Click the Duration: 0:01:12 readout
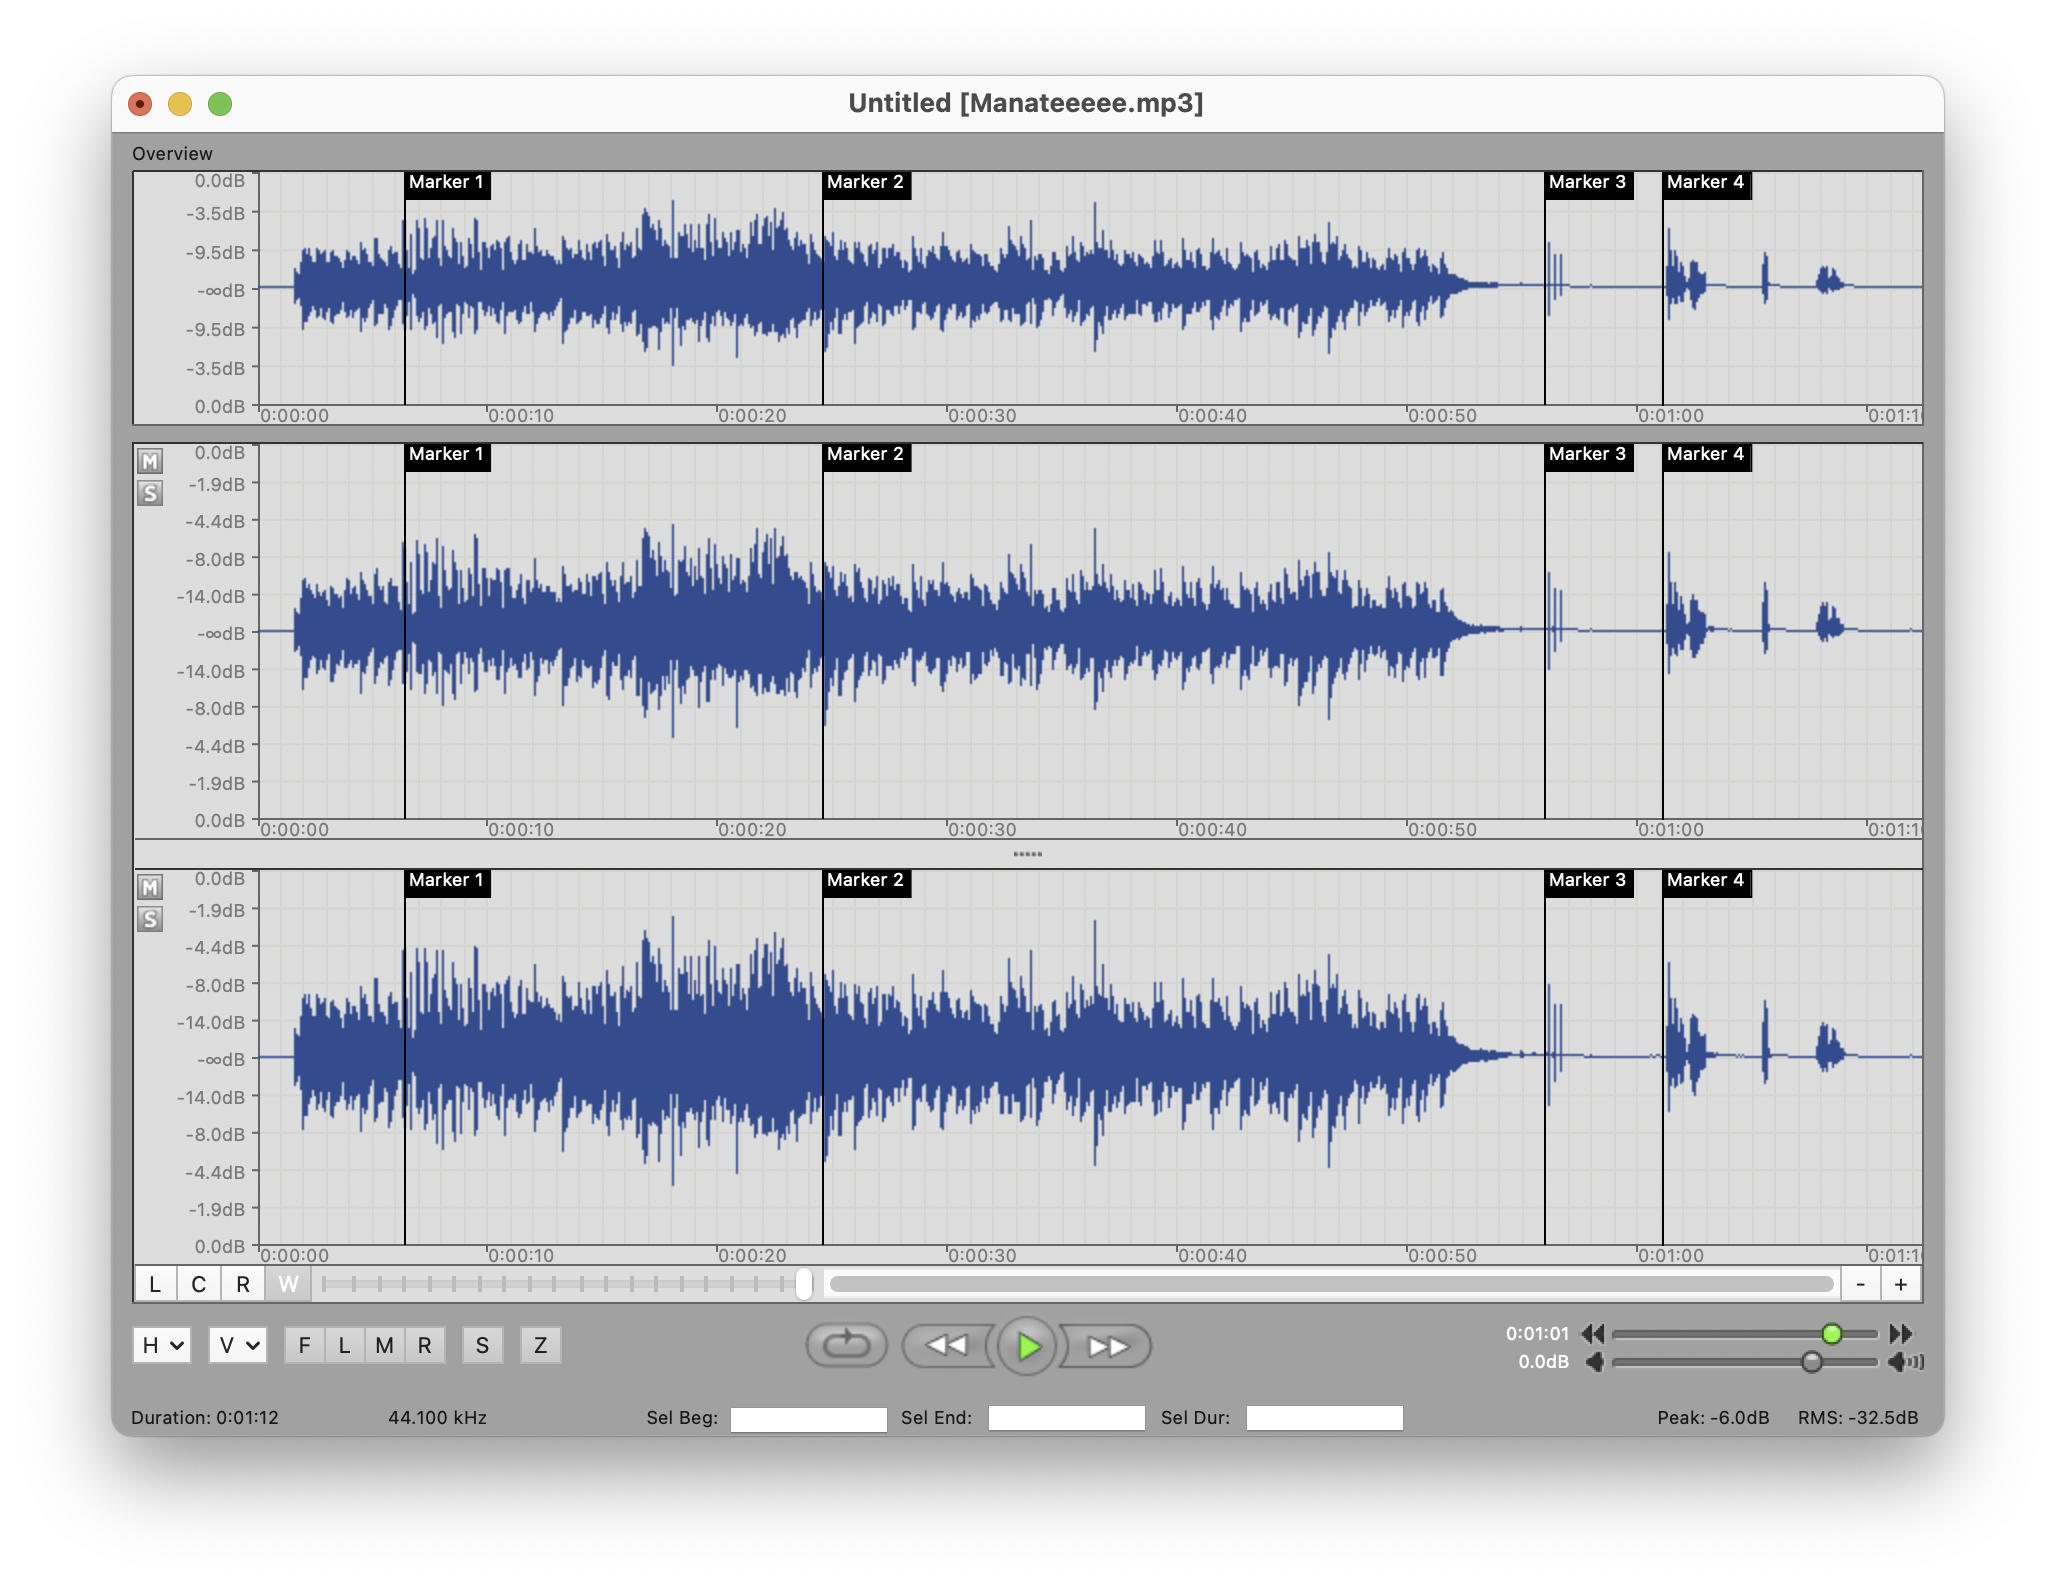This screenshot has width=2056, height=1584. point(205,1418)
